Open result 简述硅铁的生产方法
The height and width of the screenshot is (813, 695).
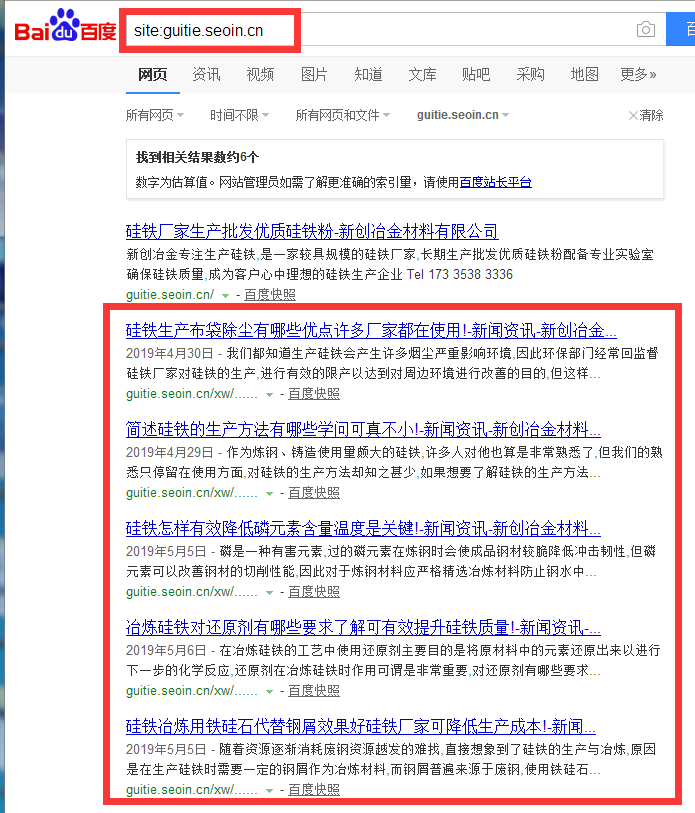click(363, 429)
